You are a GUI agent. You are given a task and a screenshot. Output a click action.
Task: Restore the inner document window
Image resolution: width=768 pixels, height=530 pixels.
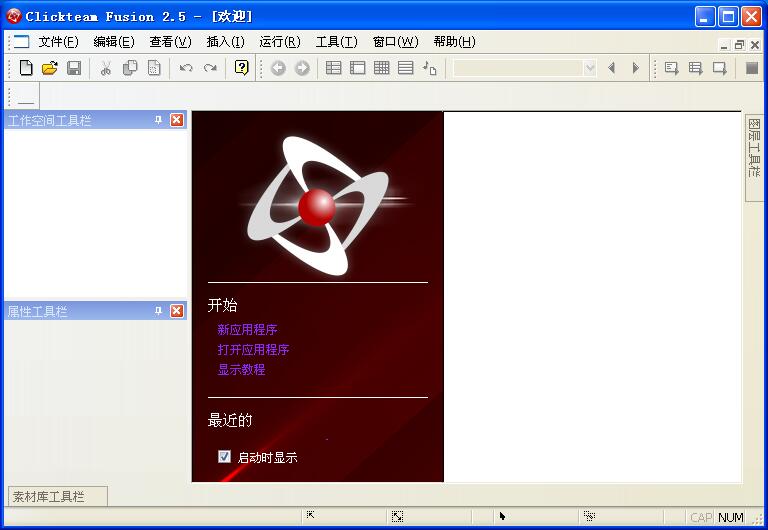(x=740, y=45)
